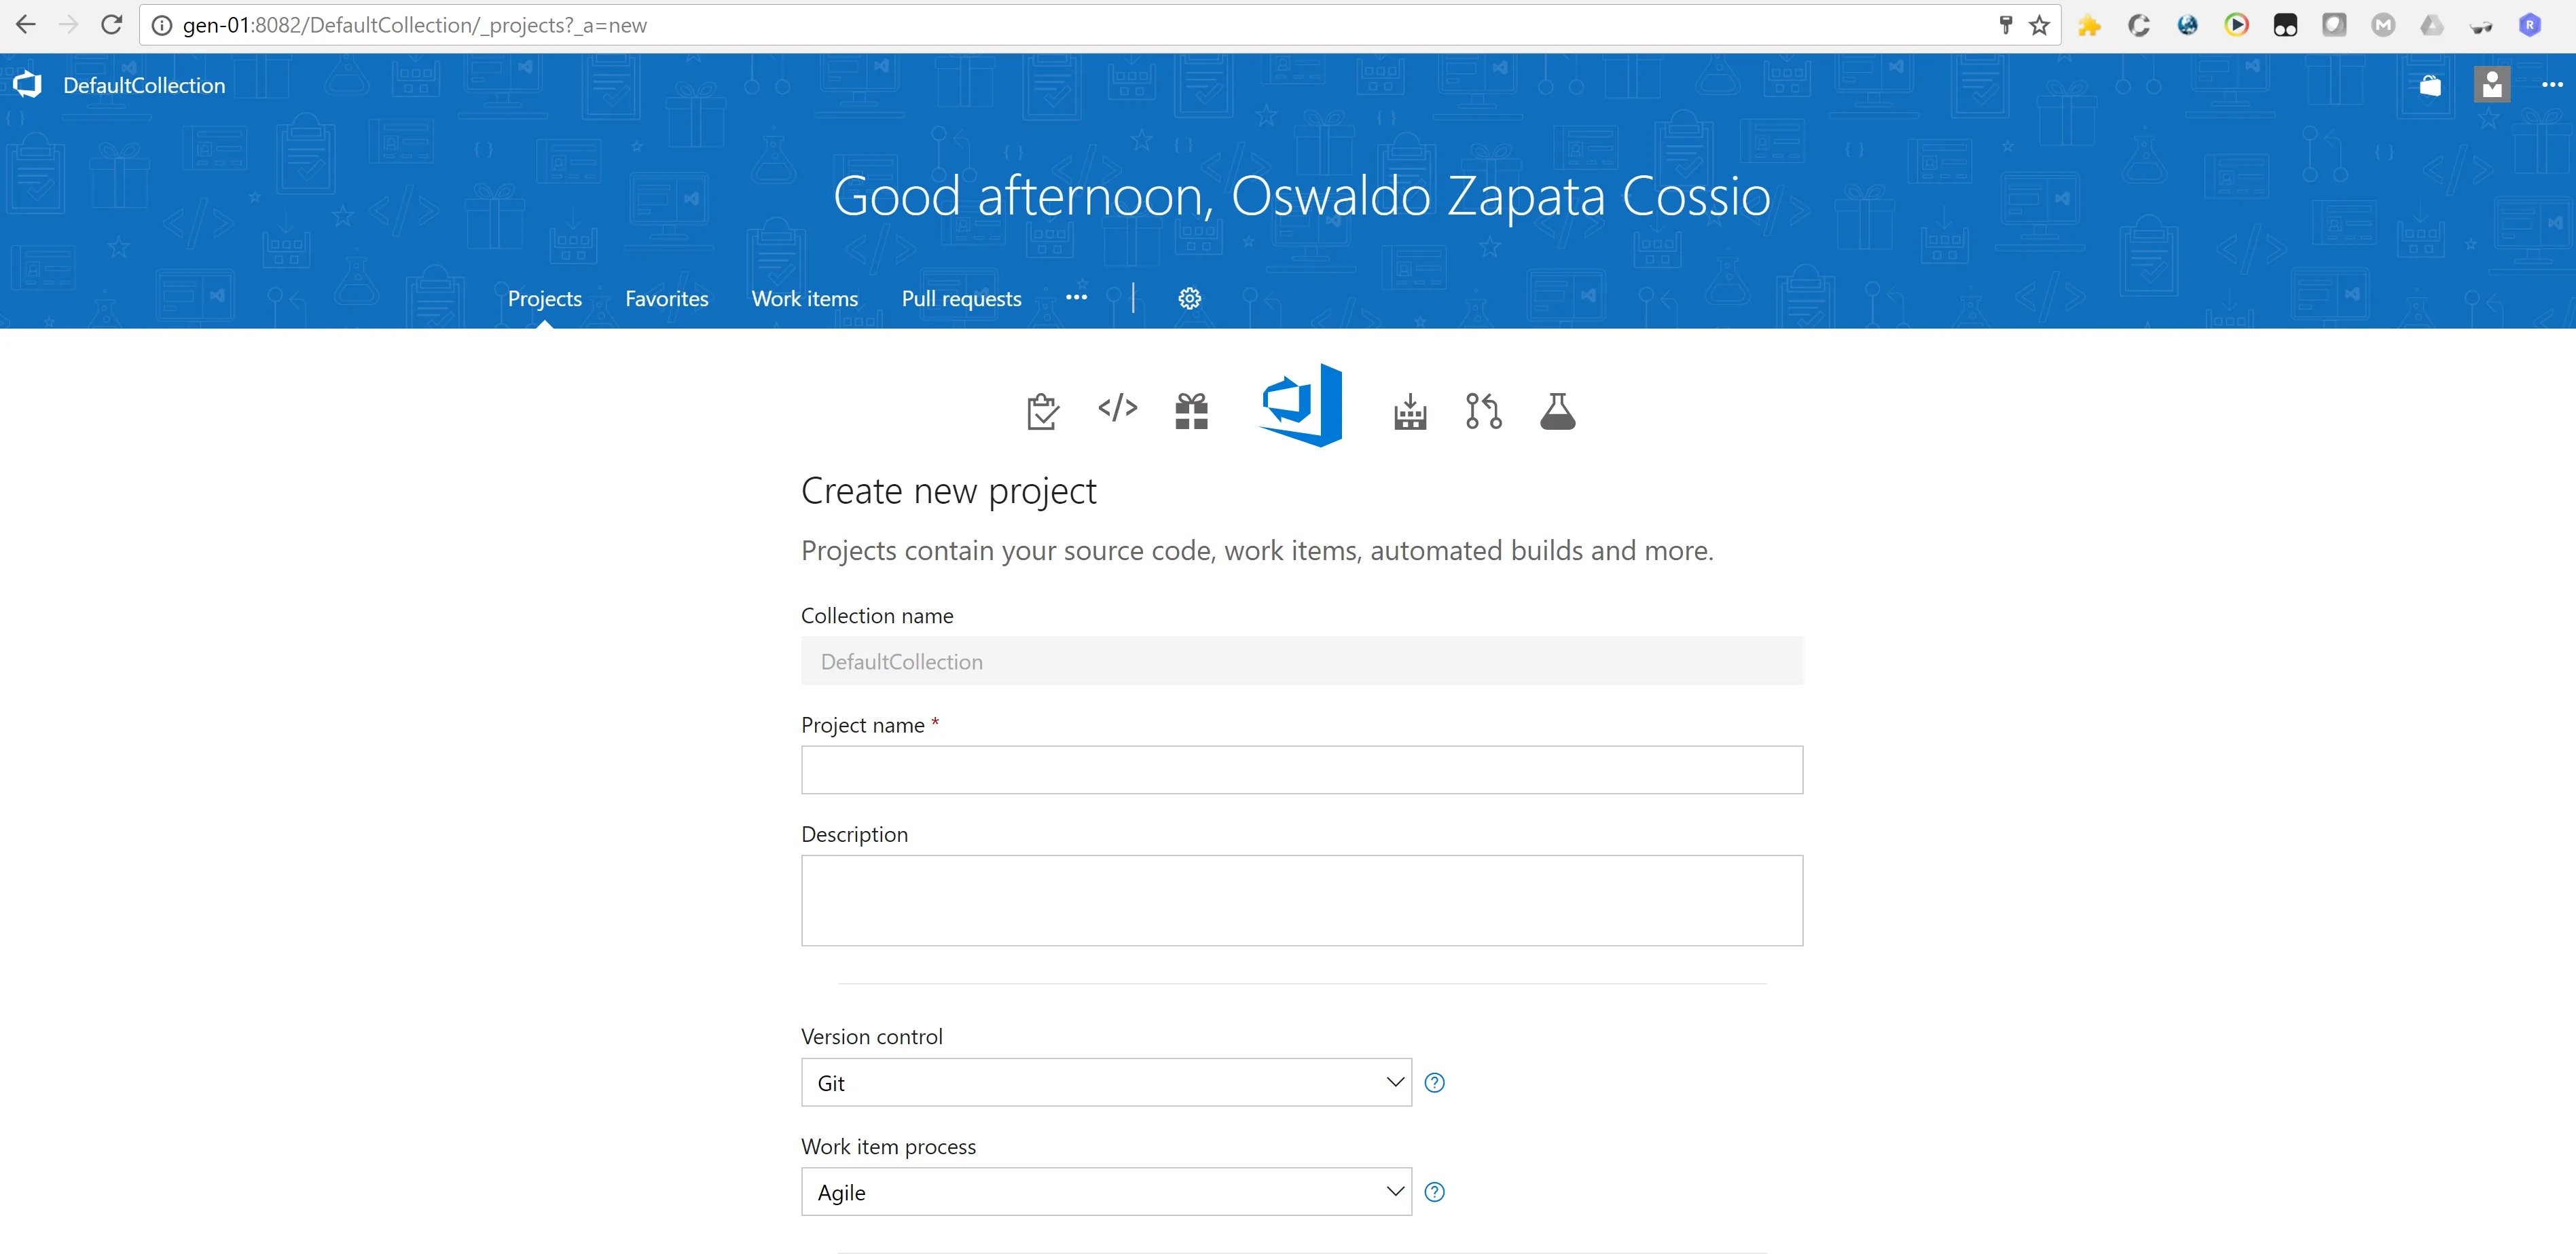Click into the Description text area
Image resolution: width=2576 pixels, height=1254 pixels.
click(x=1301, y=899)
